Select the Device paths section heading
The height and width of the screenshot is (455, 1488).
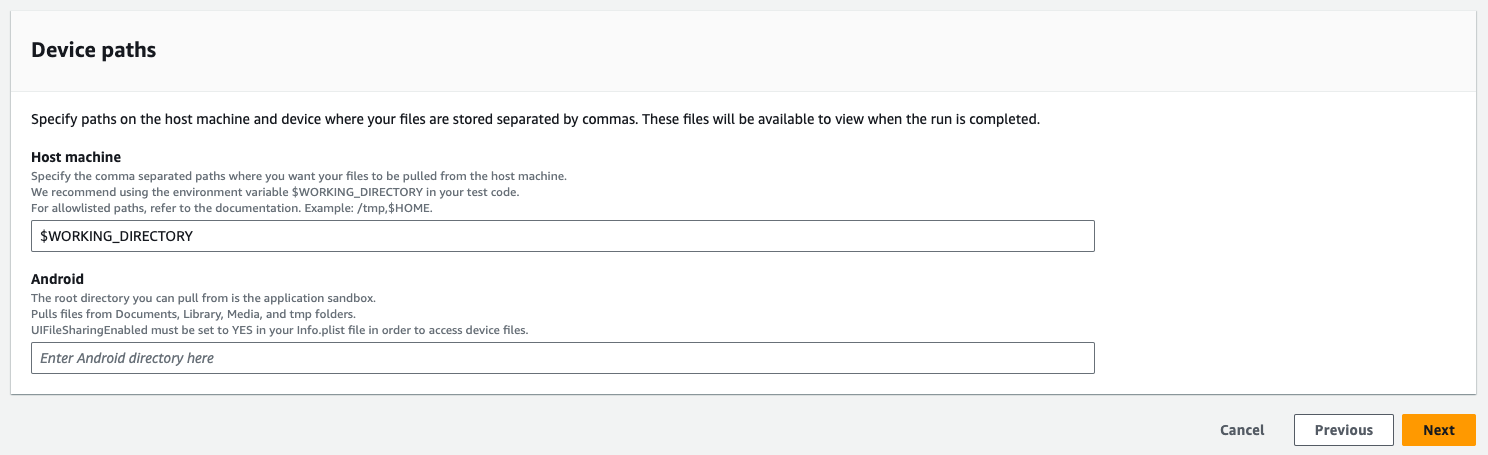click(x=94, y=50)
